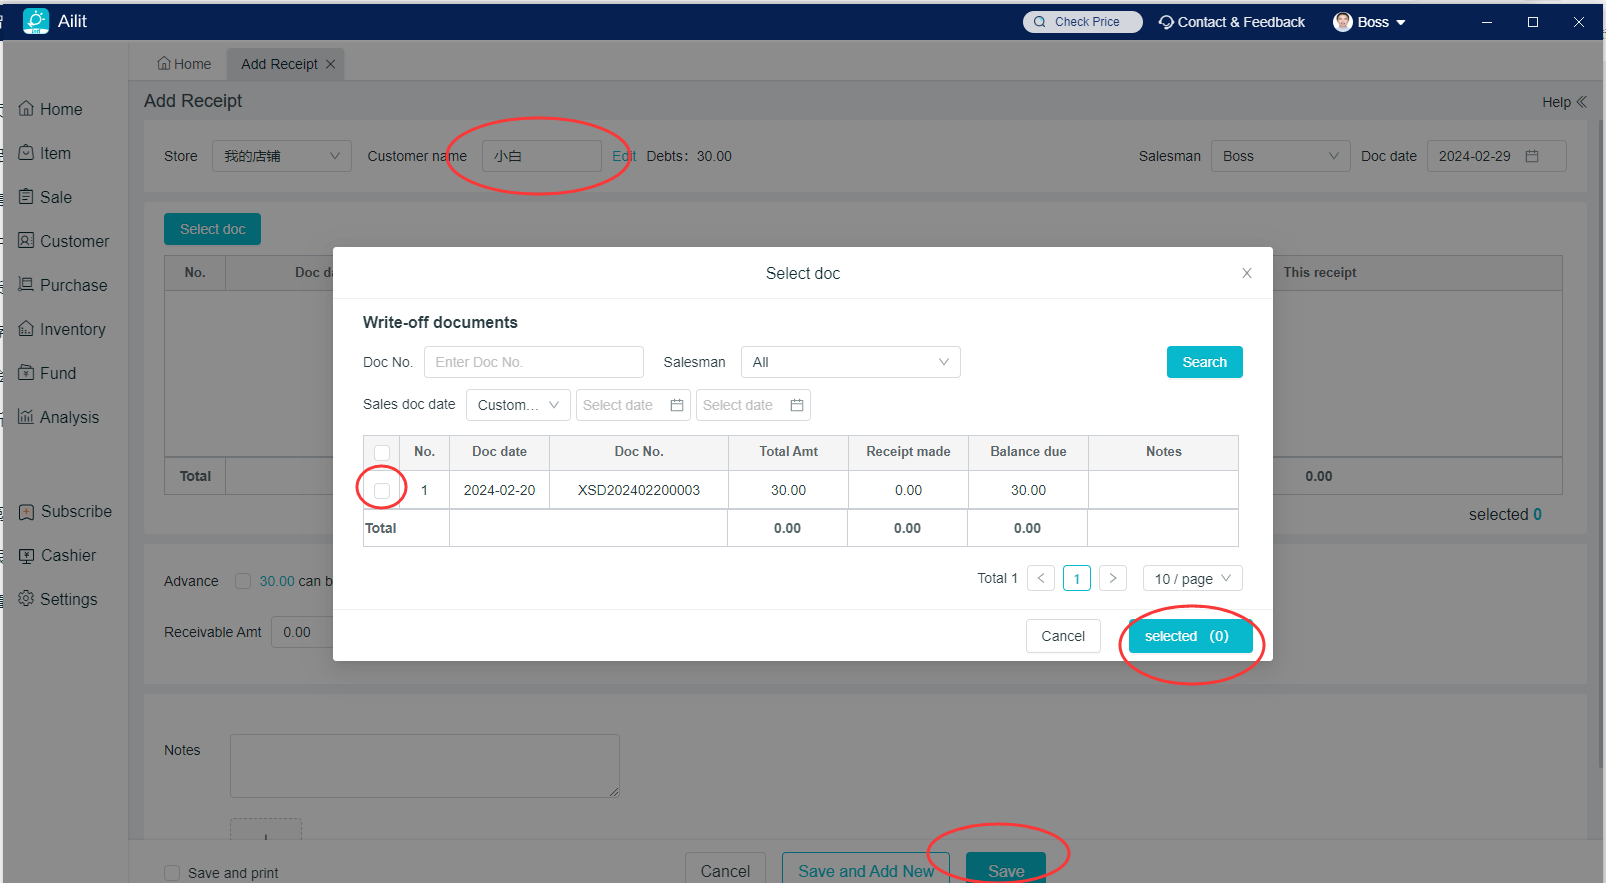Click the Contact & Feedback headset icon

coord(1166,22)
